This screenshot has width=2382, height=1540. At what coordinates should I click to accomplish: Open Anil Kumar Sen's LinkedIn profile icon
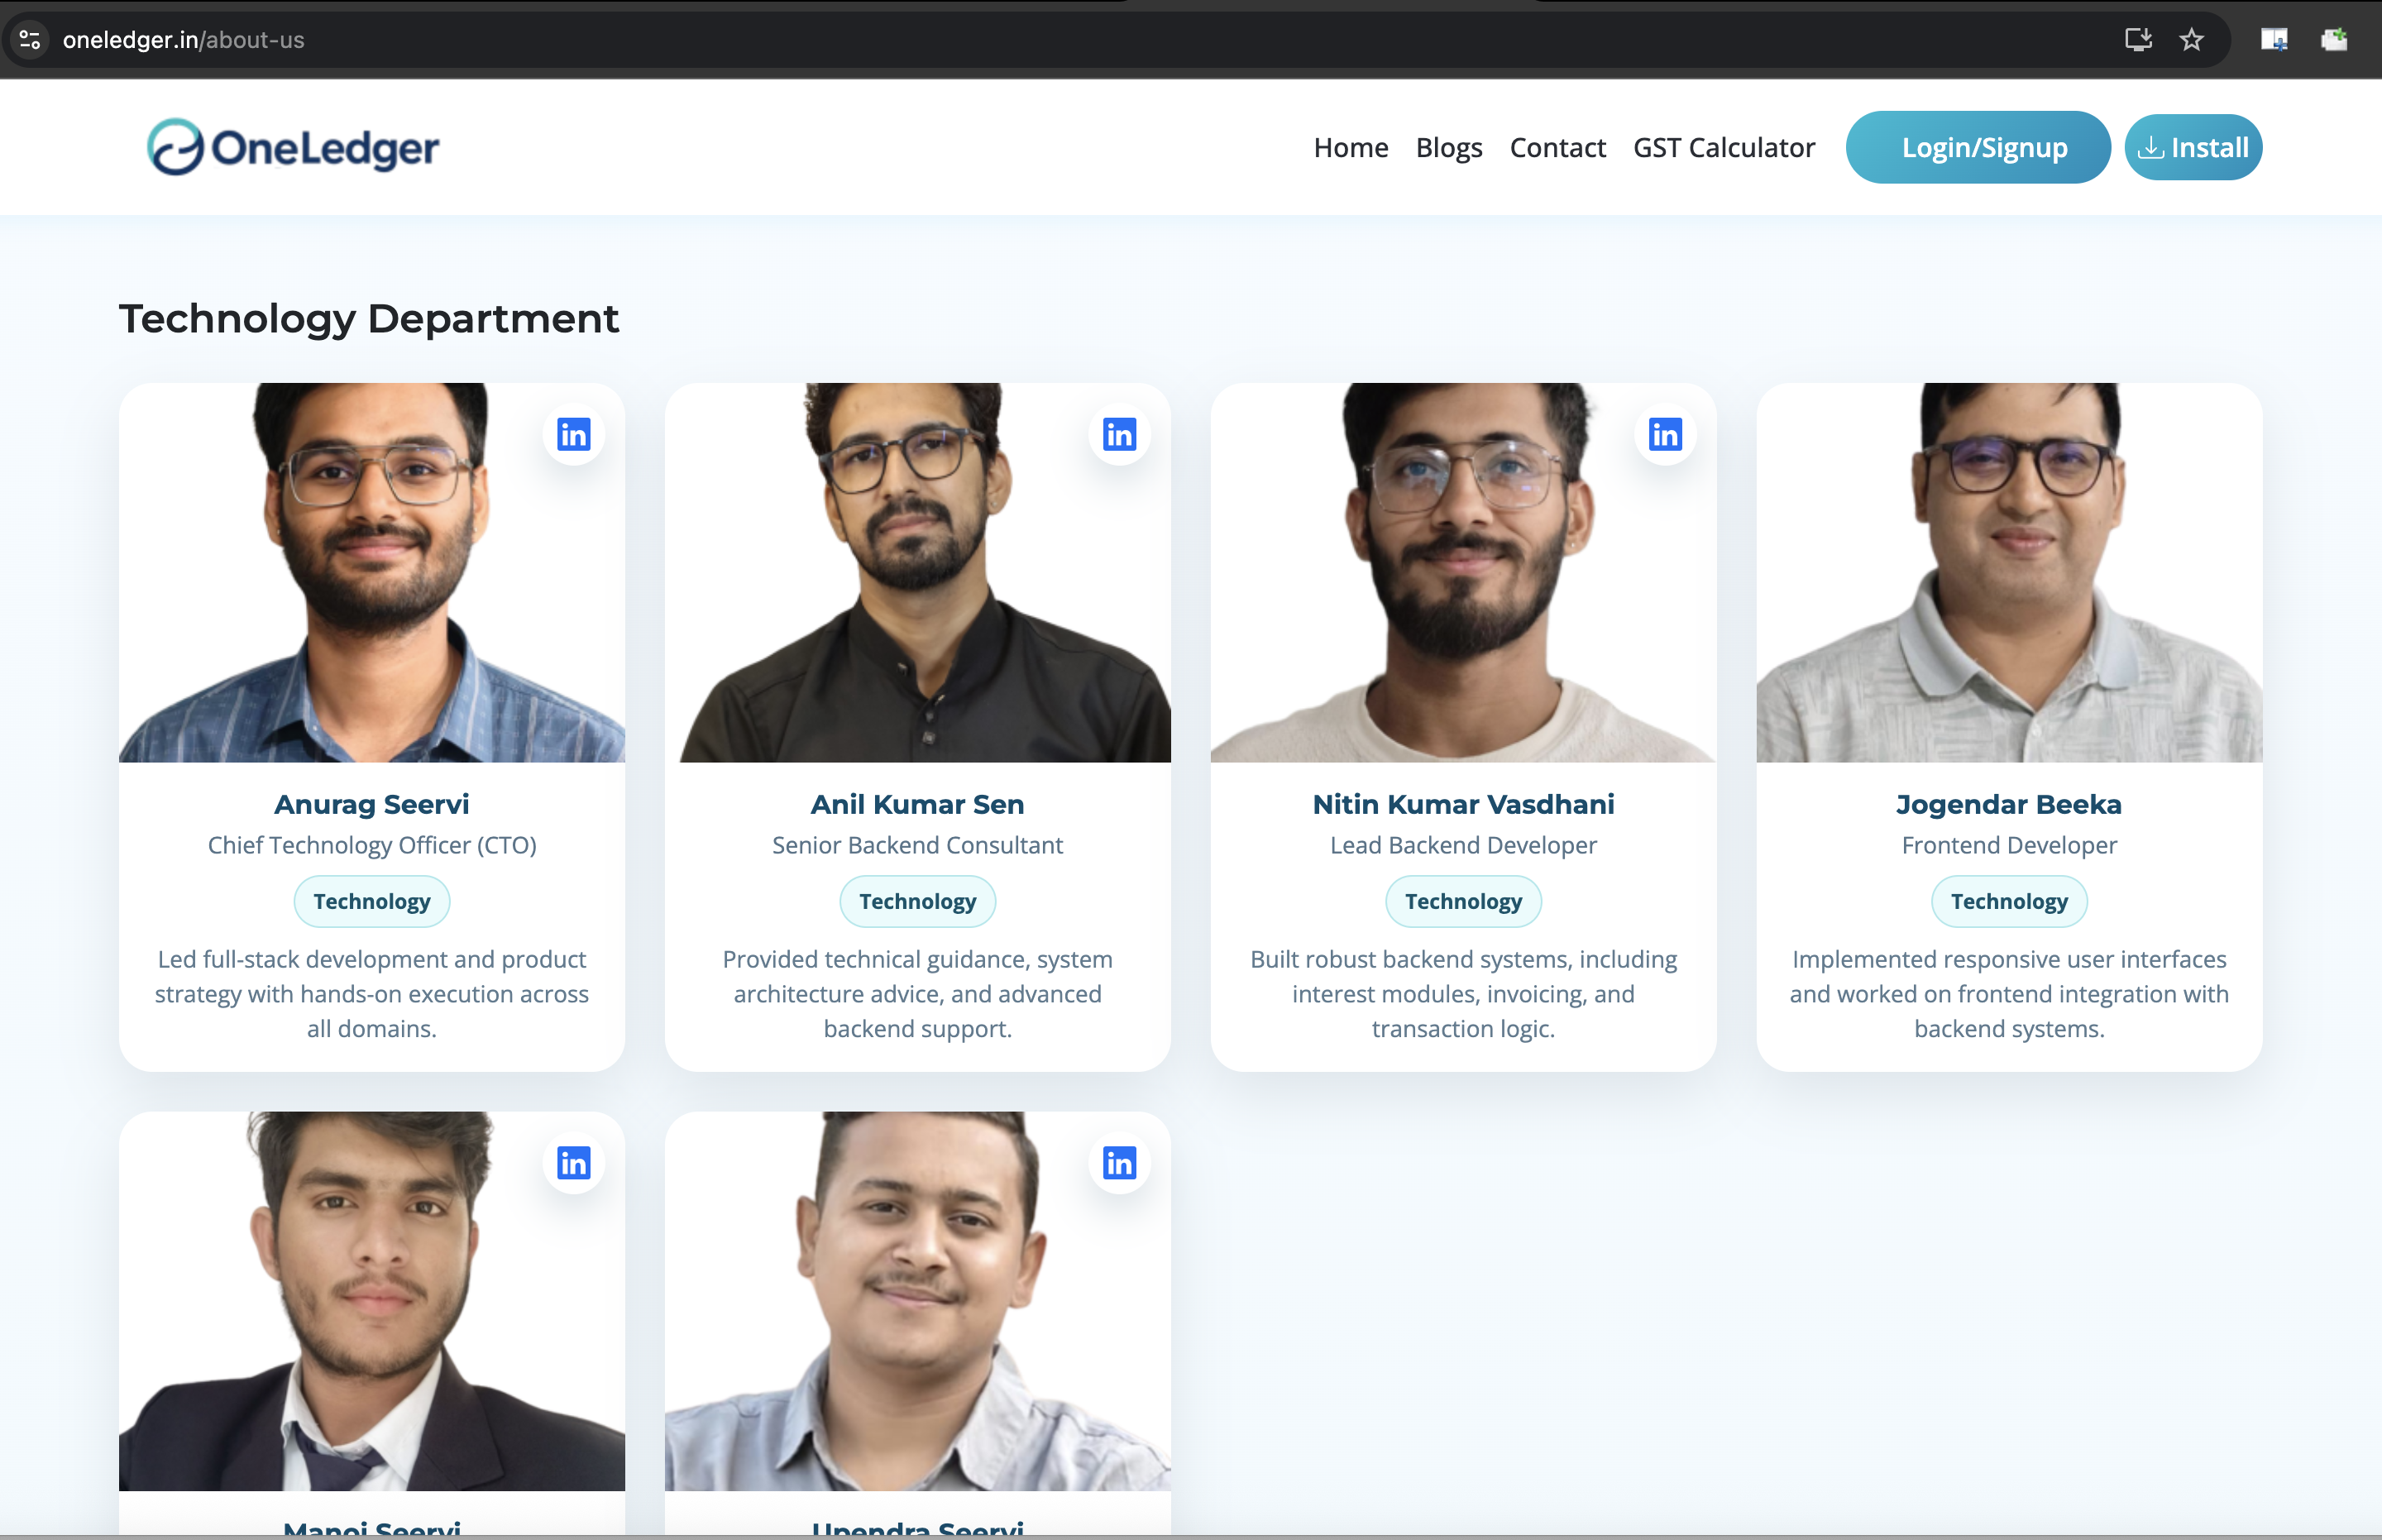(x=1119, y=434)
